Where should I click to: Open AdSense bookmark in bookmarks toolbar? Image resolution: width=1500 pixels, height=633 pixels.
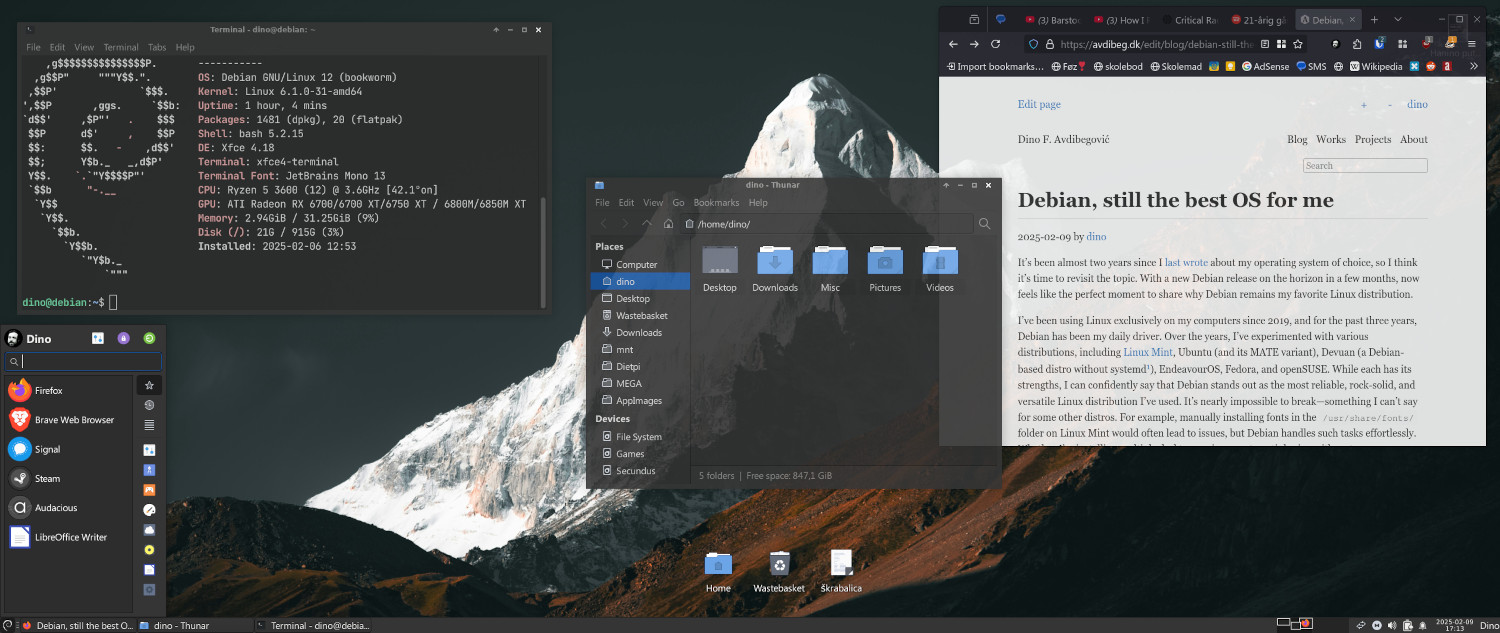1264,67
